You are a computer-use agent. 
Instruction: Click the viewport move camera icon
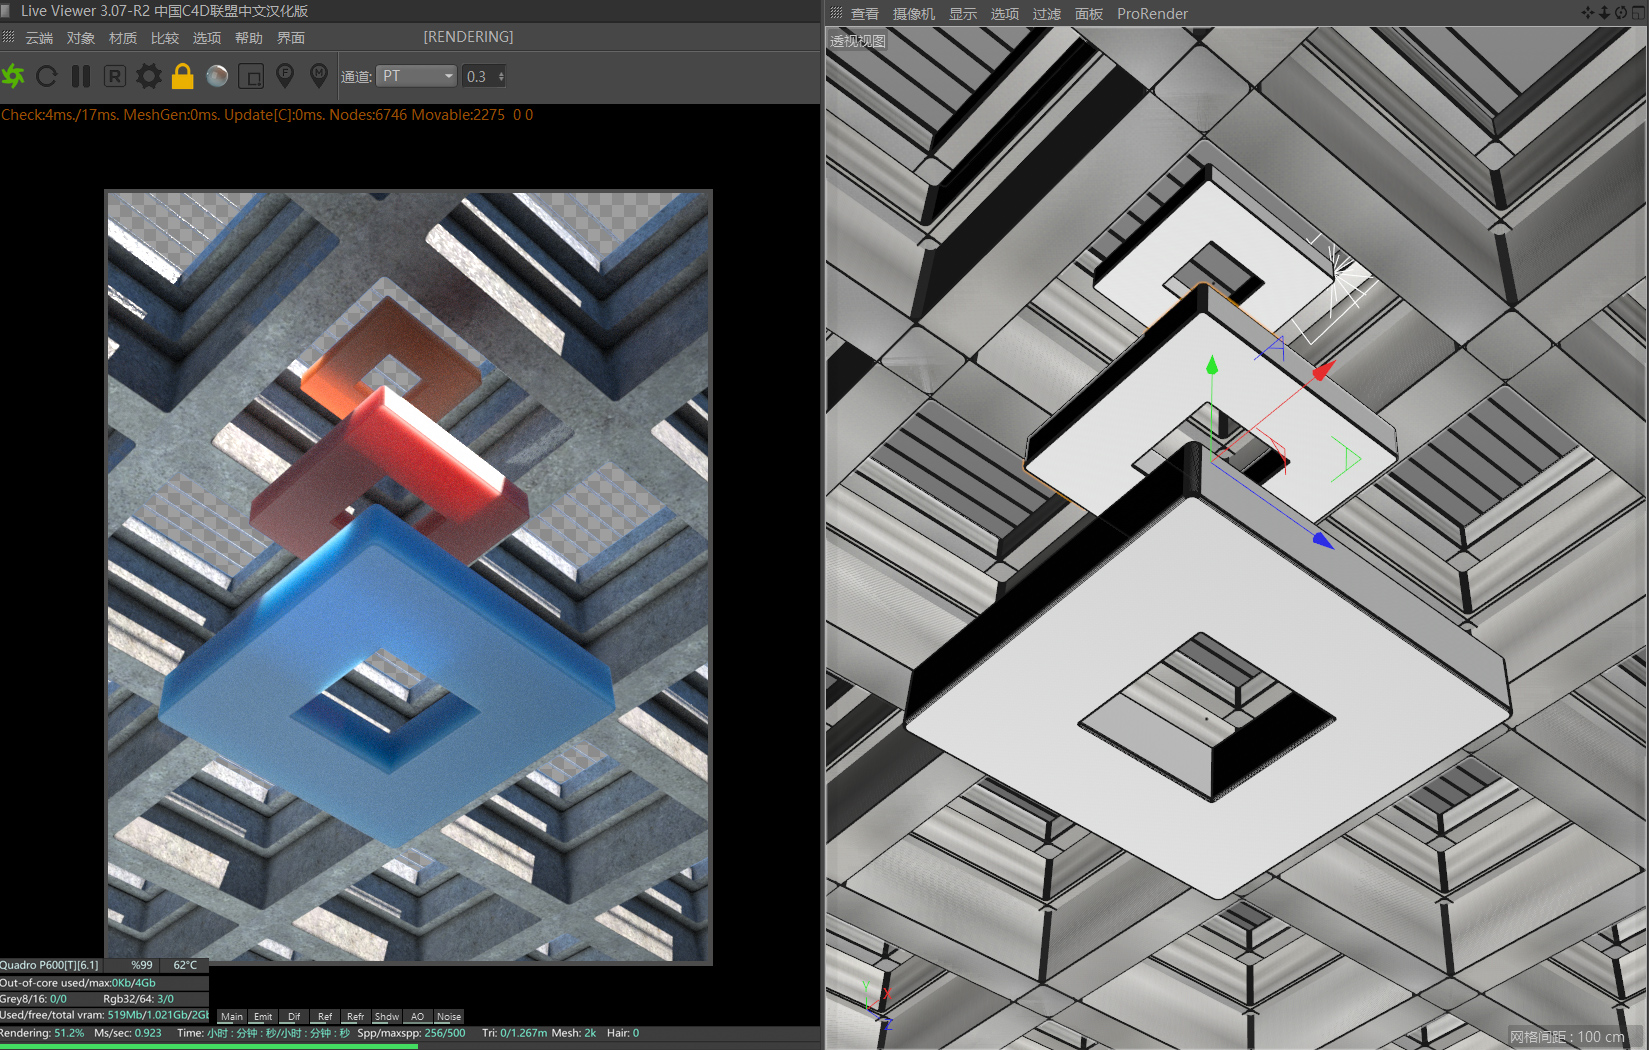point(1587,13)
